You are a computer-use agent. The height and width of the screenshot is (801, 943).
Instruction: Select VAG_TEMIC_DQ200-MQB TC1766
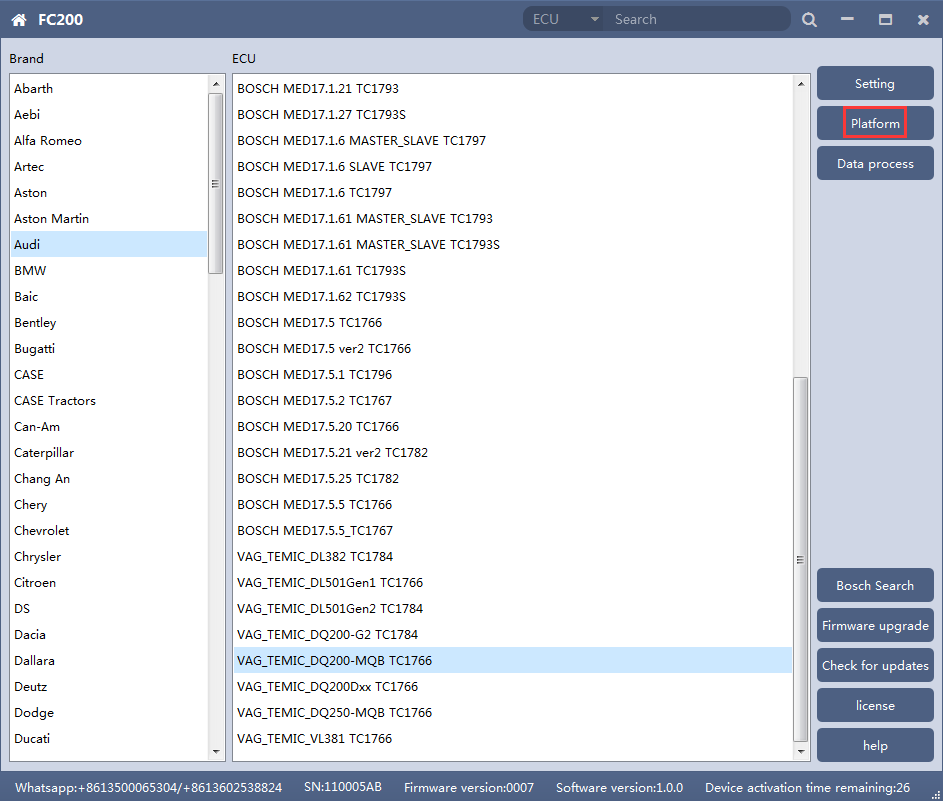(x=513, y=661)
